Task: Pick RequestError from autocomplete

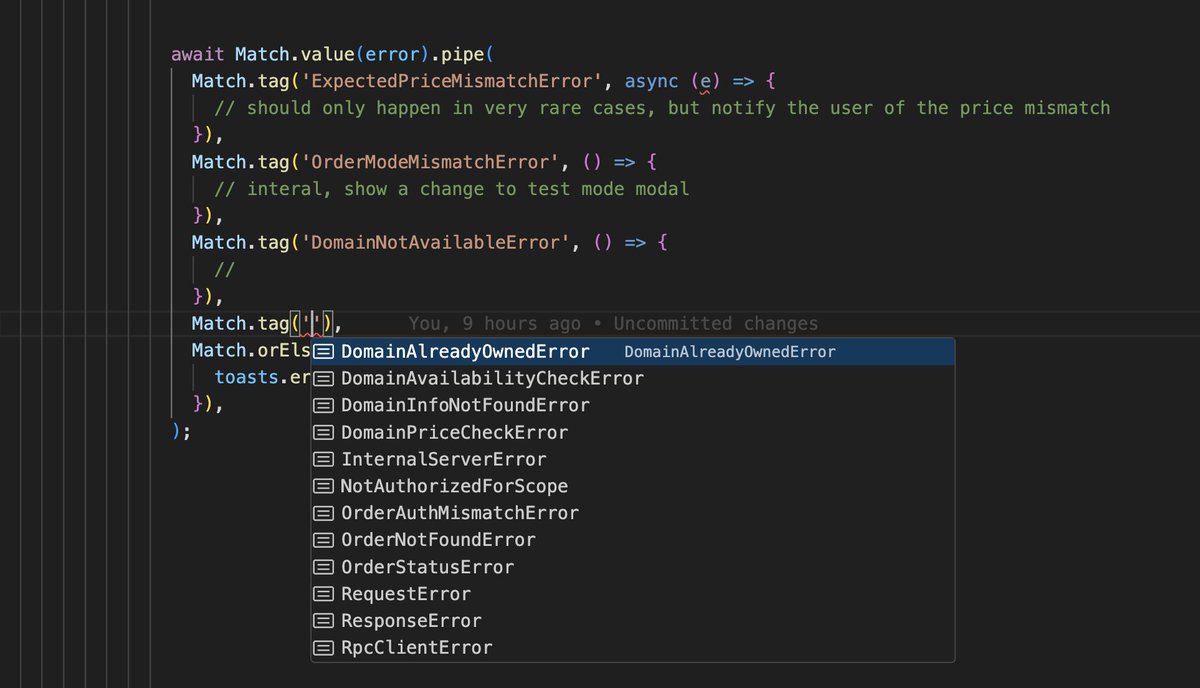Action: point(633,594)
